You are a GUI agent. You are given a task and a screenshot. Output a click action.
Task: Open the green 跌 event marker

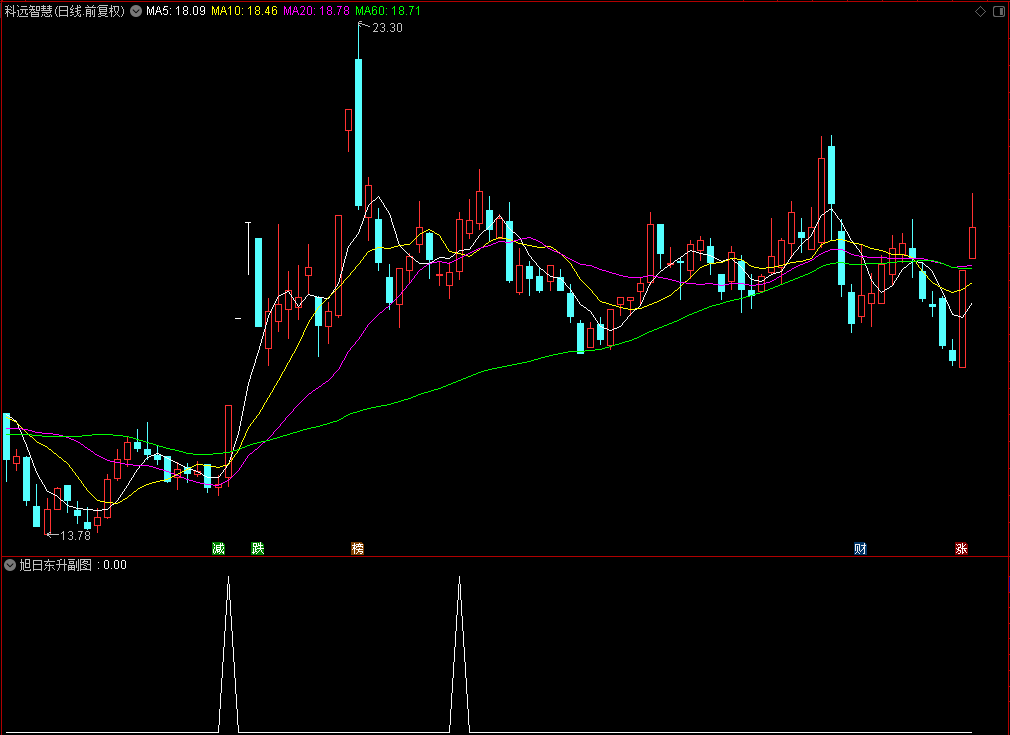pos(258,548)
